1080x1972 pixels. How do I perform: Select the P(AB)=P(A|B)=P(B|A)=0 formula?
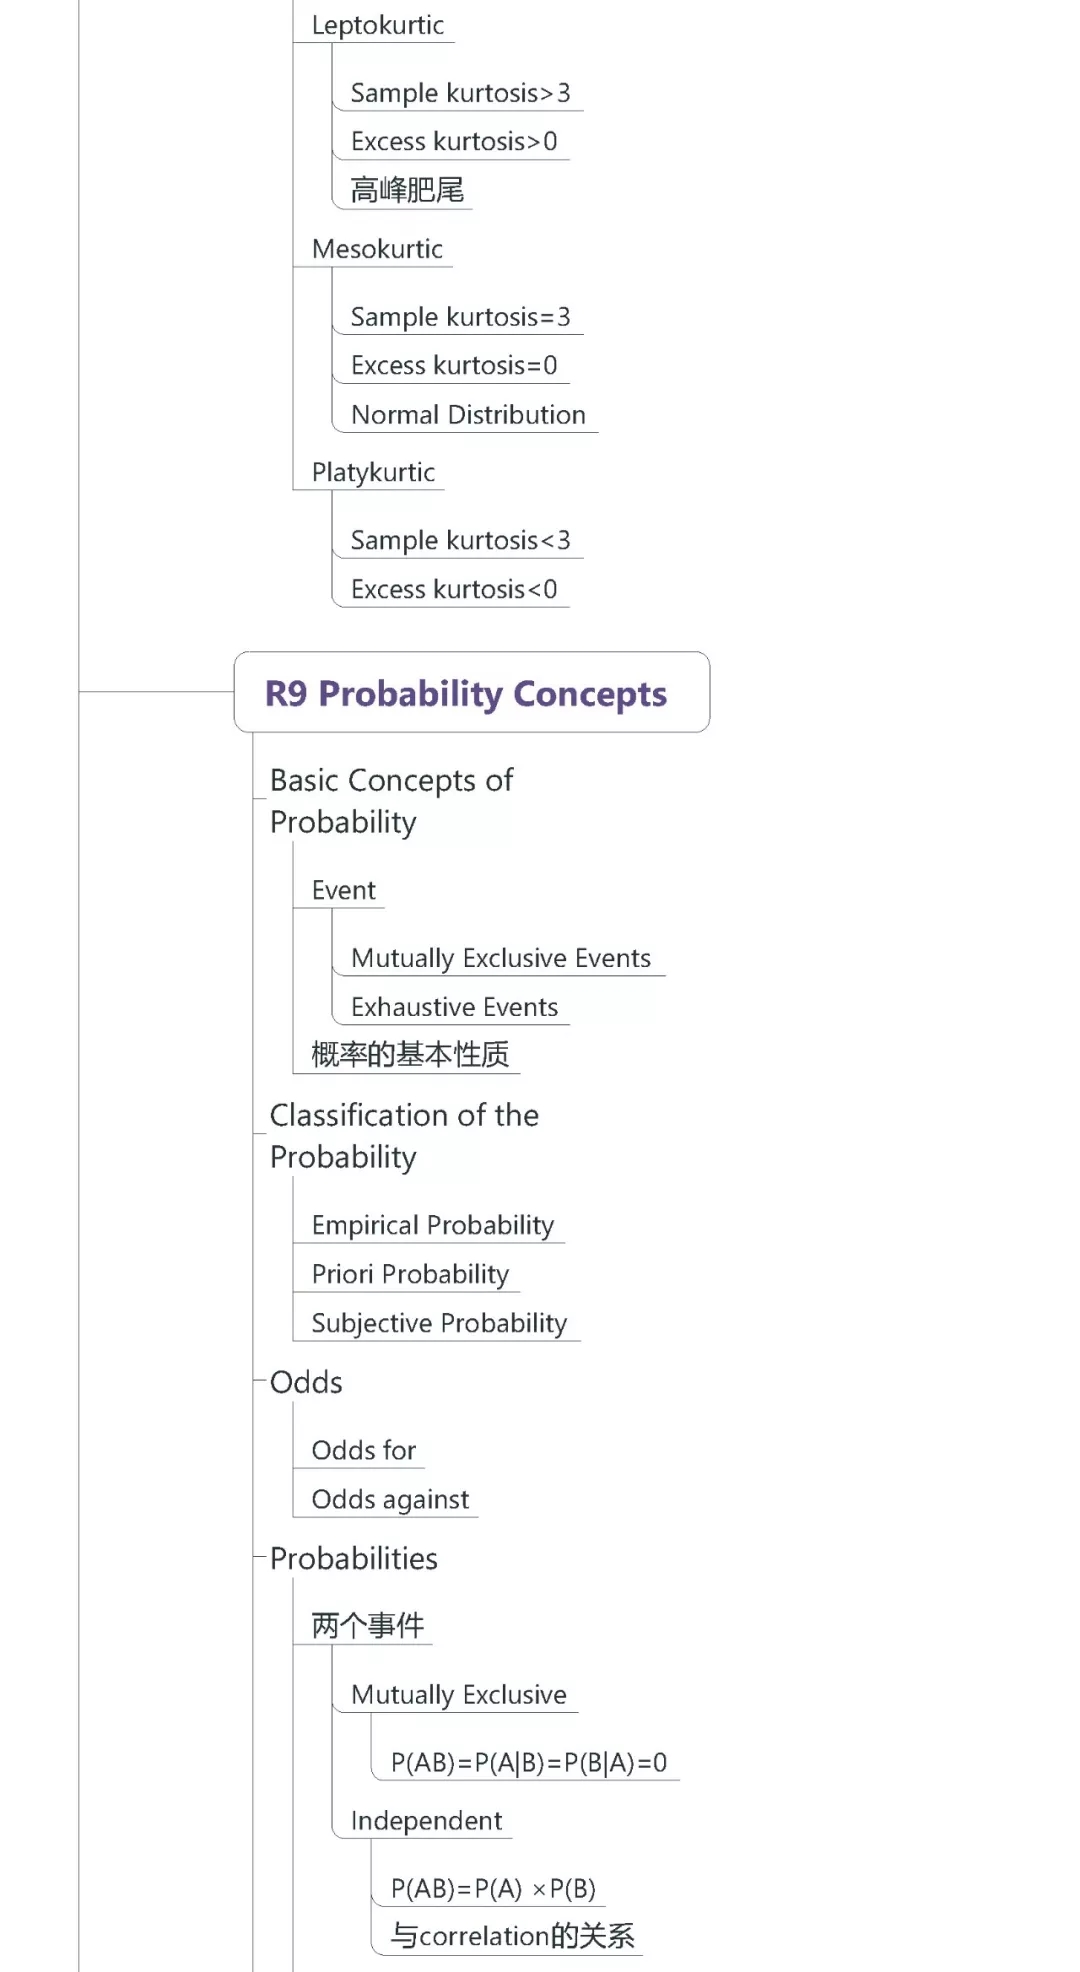[x=529, y=1762]
